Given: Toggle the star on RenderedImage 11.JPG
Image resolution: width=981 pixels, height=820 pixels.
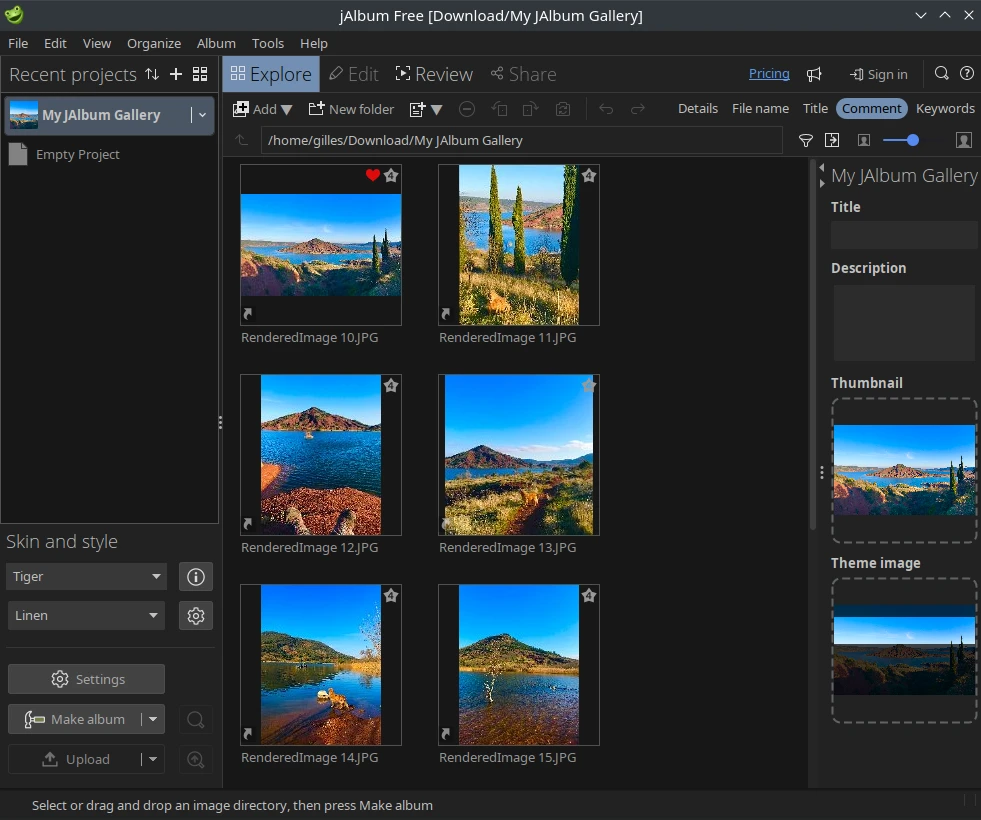Looking at the screenshot, I should tap(589, 176).
